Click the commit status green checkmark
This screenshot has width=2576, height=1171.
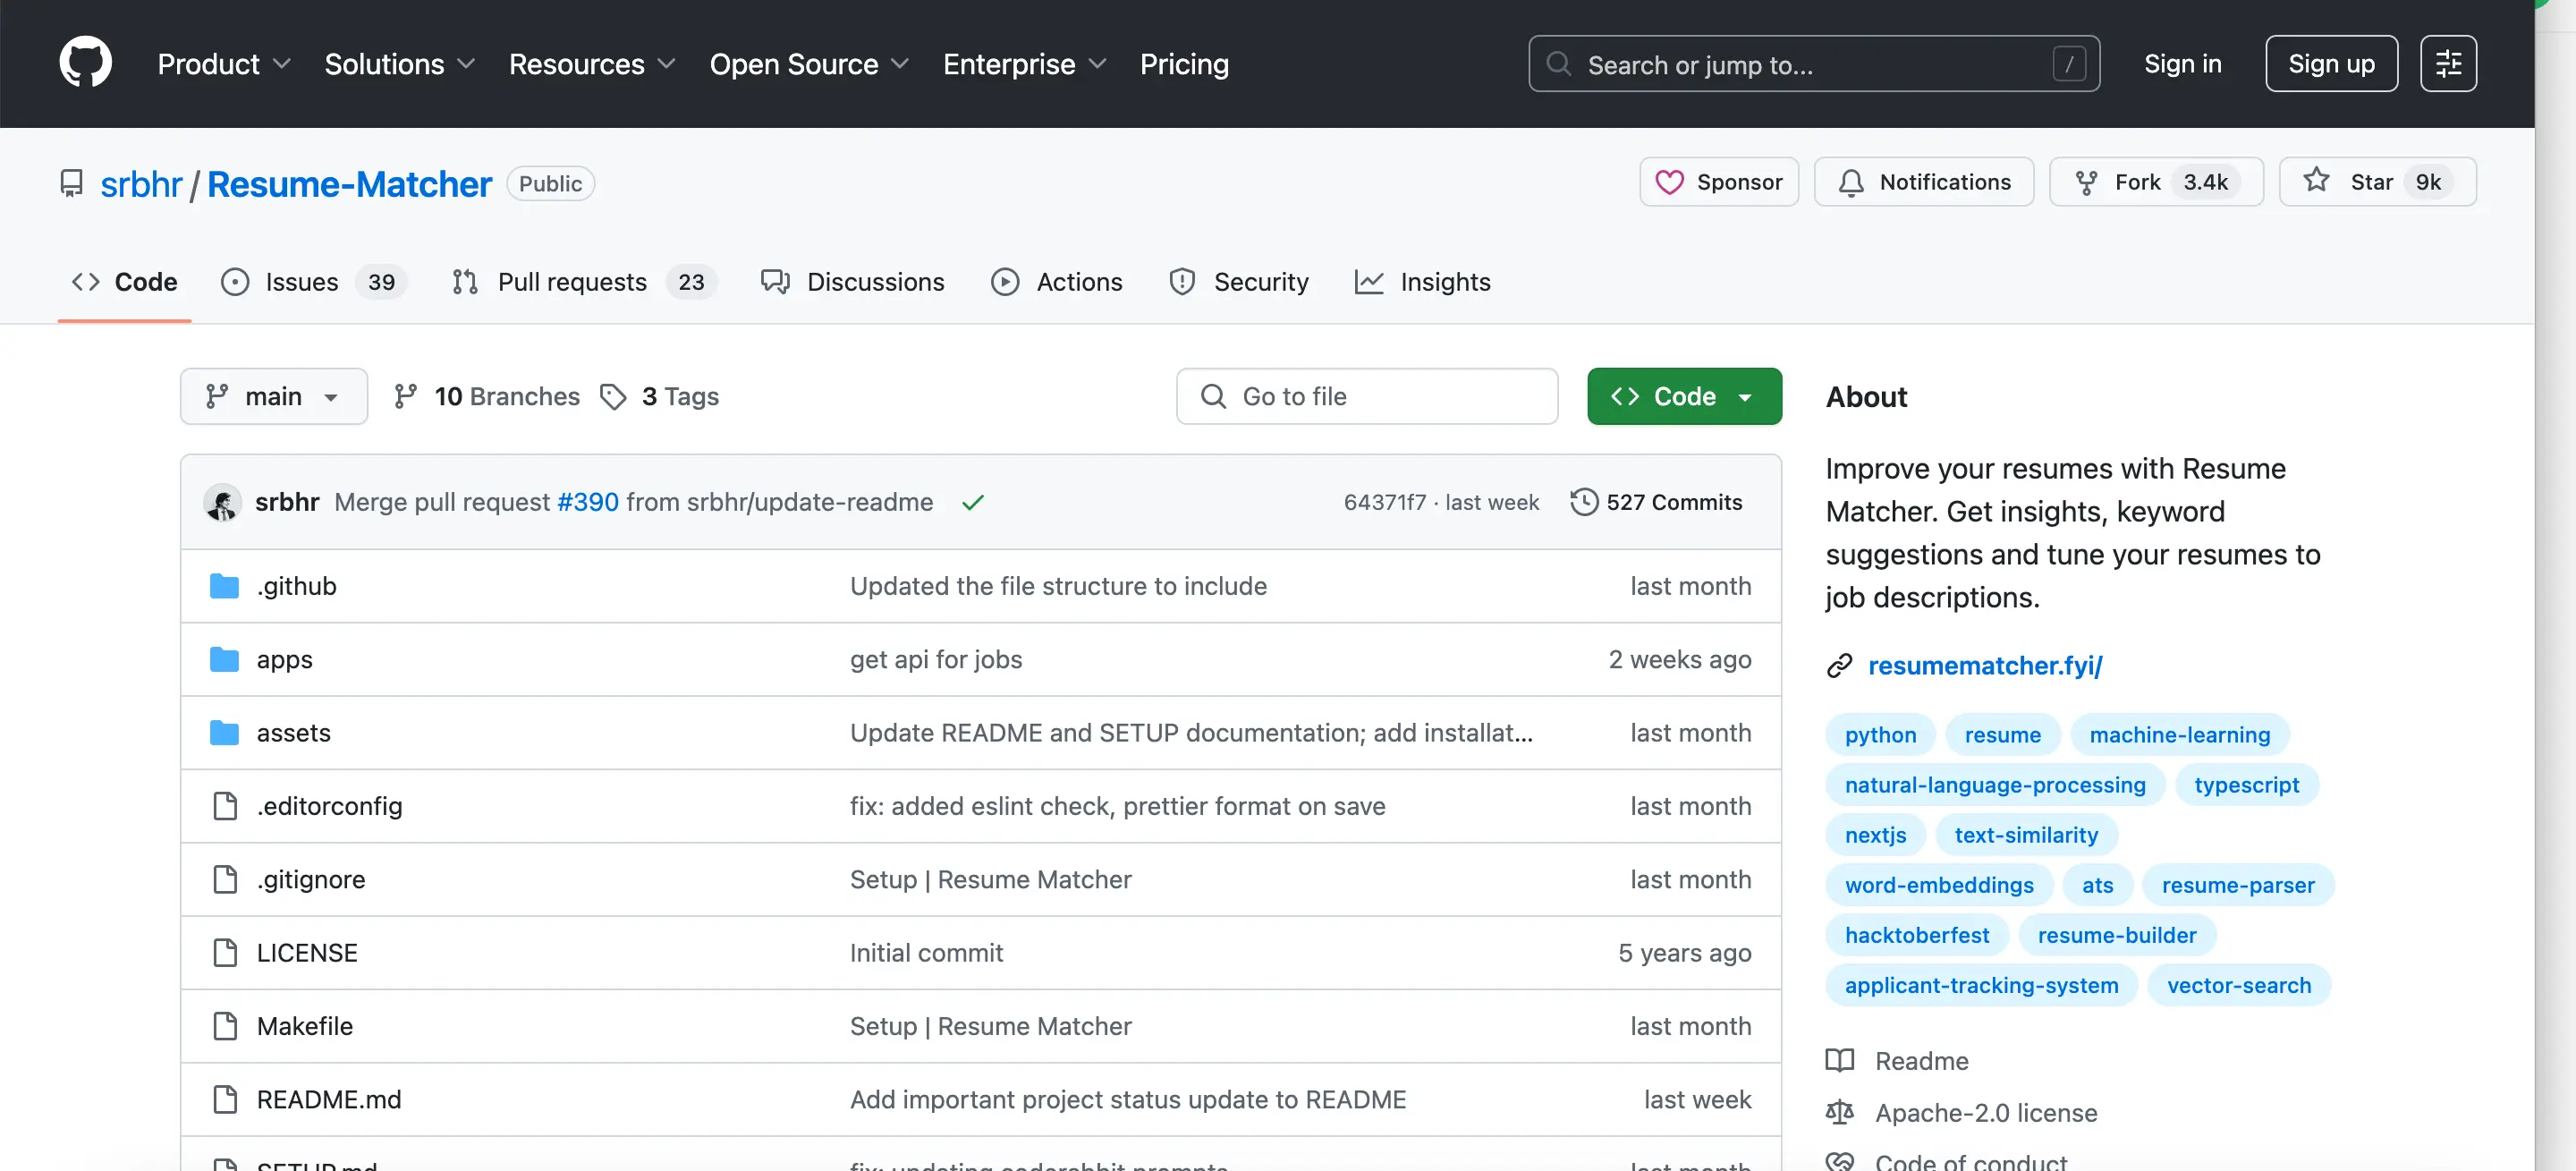click(972, 503)
